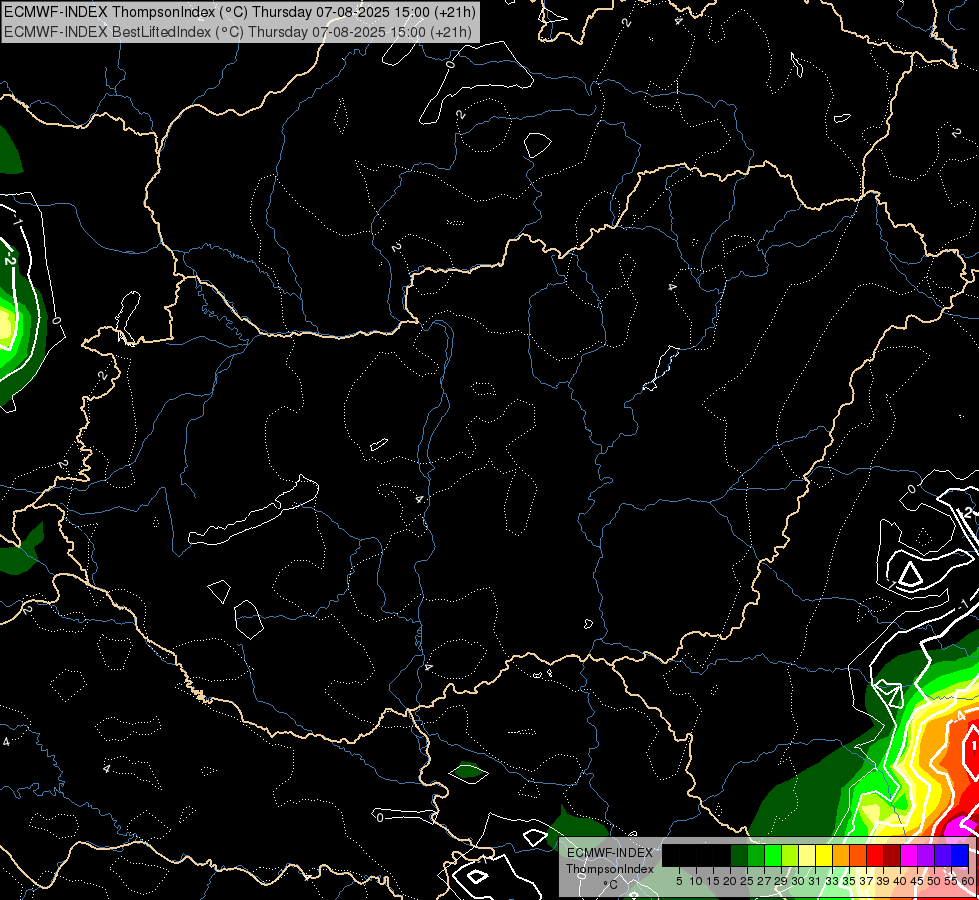Select the bright green 27-29 legend swatch
The image size is (979, 900).
773,855
